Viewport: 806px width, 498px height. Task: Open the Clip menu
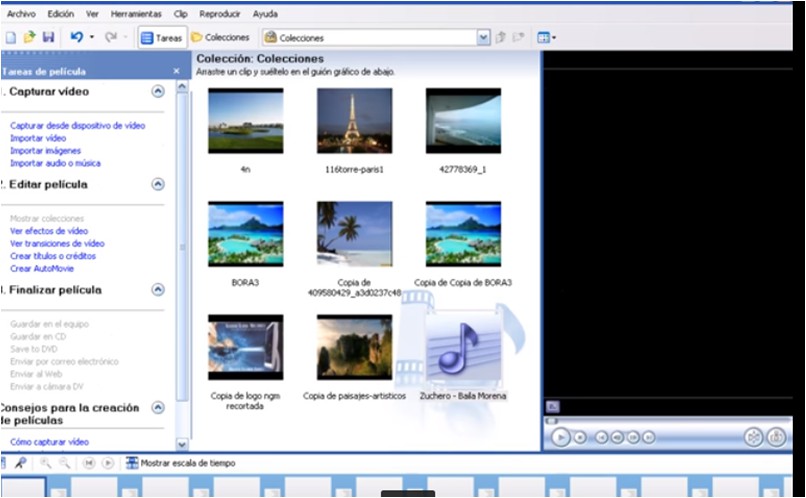tap(180, 14)
